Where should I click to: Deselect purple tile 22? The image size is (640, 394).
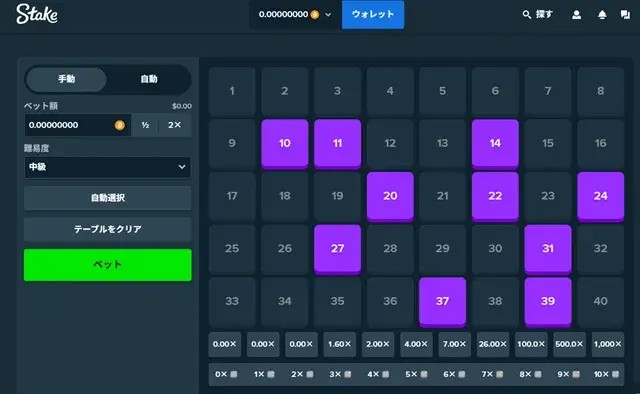[x=495, y=196]
